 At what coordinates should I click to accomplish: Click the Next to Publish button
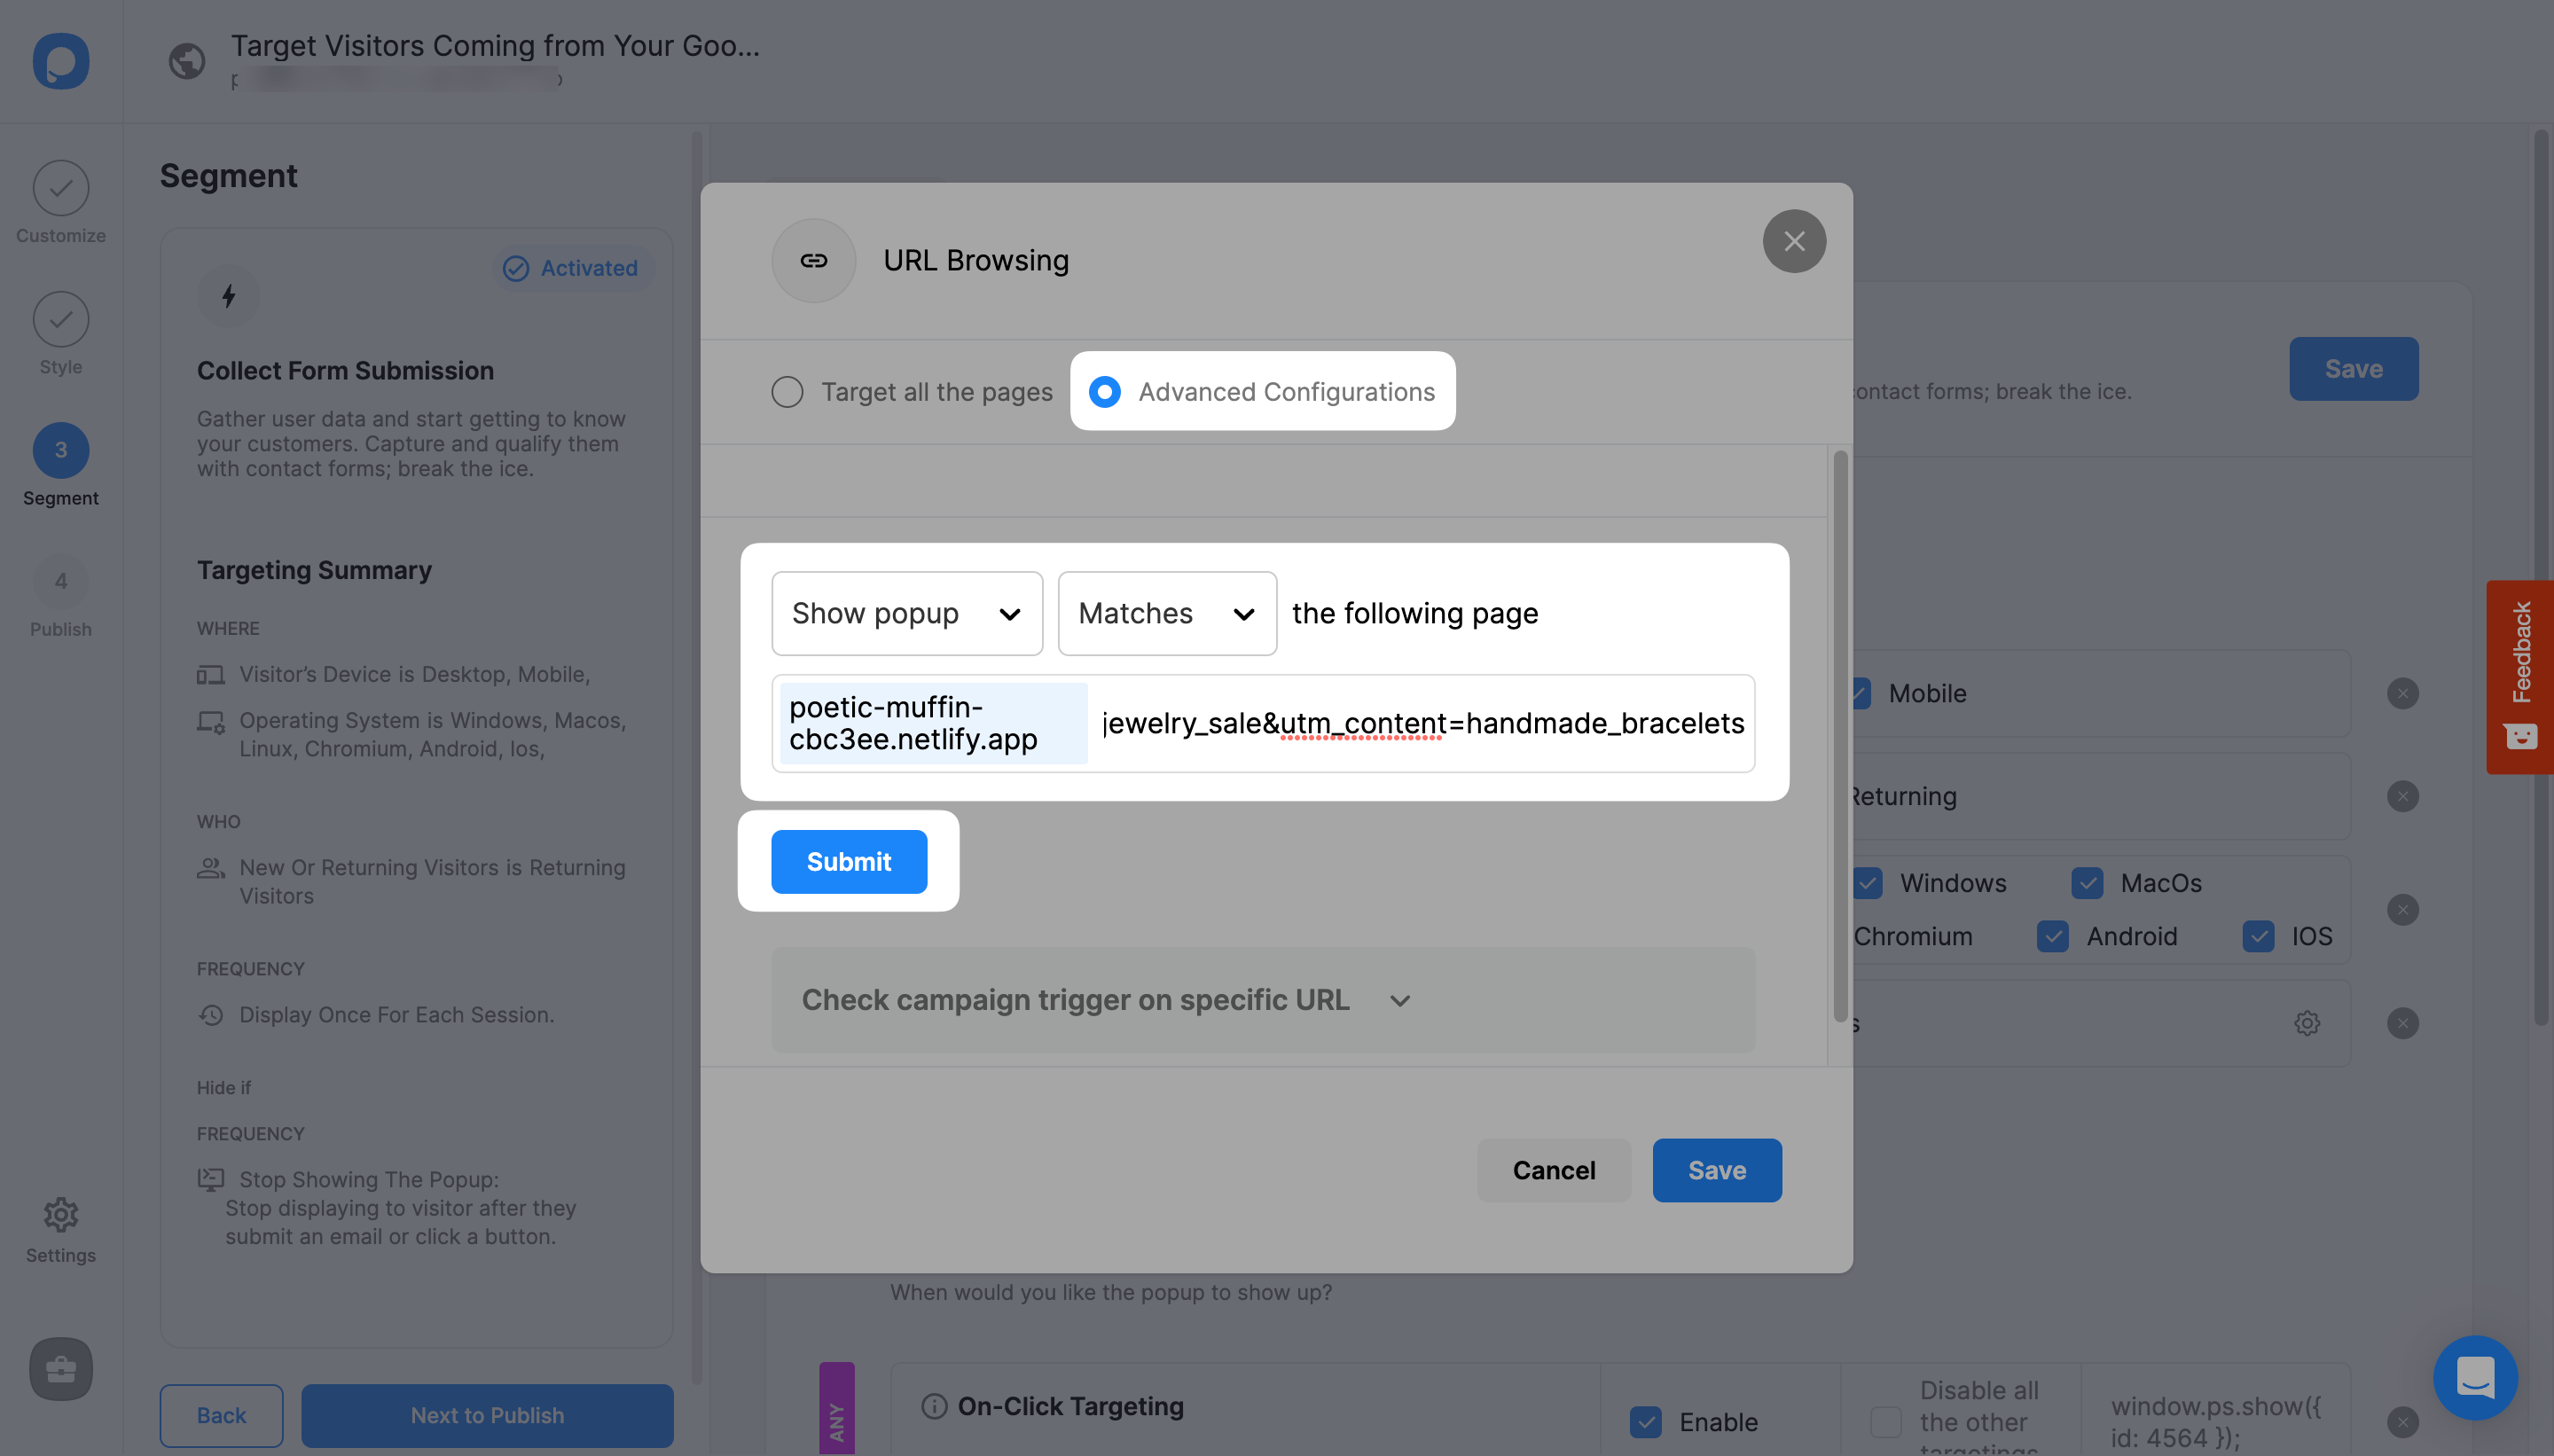tap(486, 1413)
